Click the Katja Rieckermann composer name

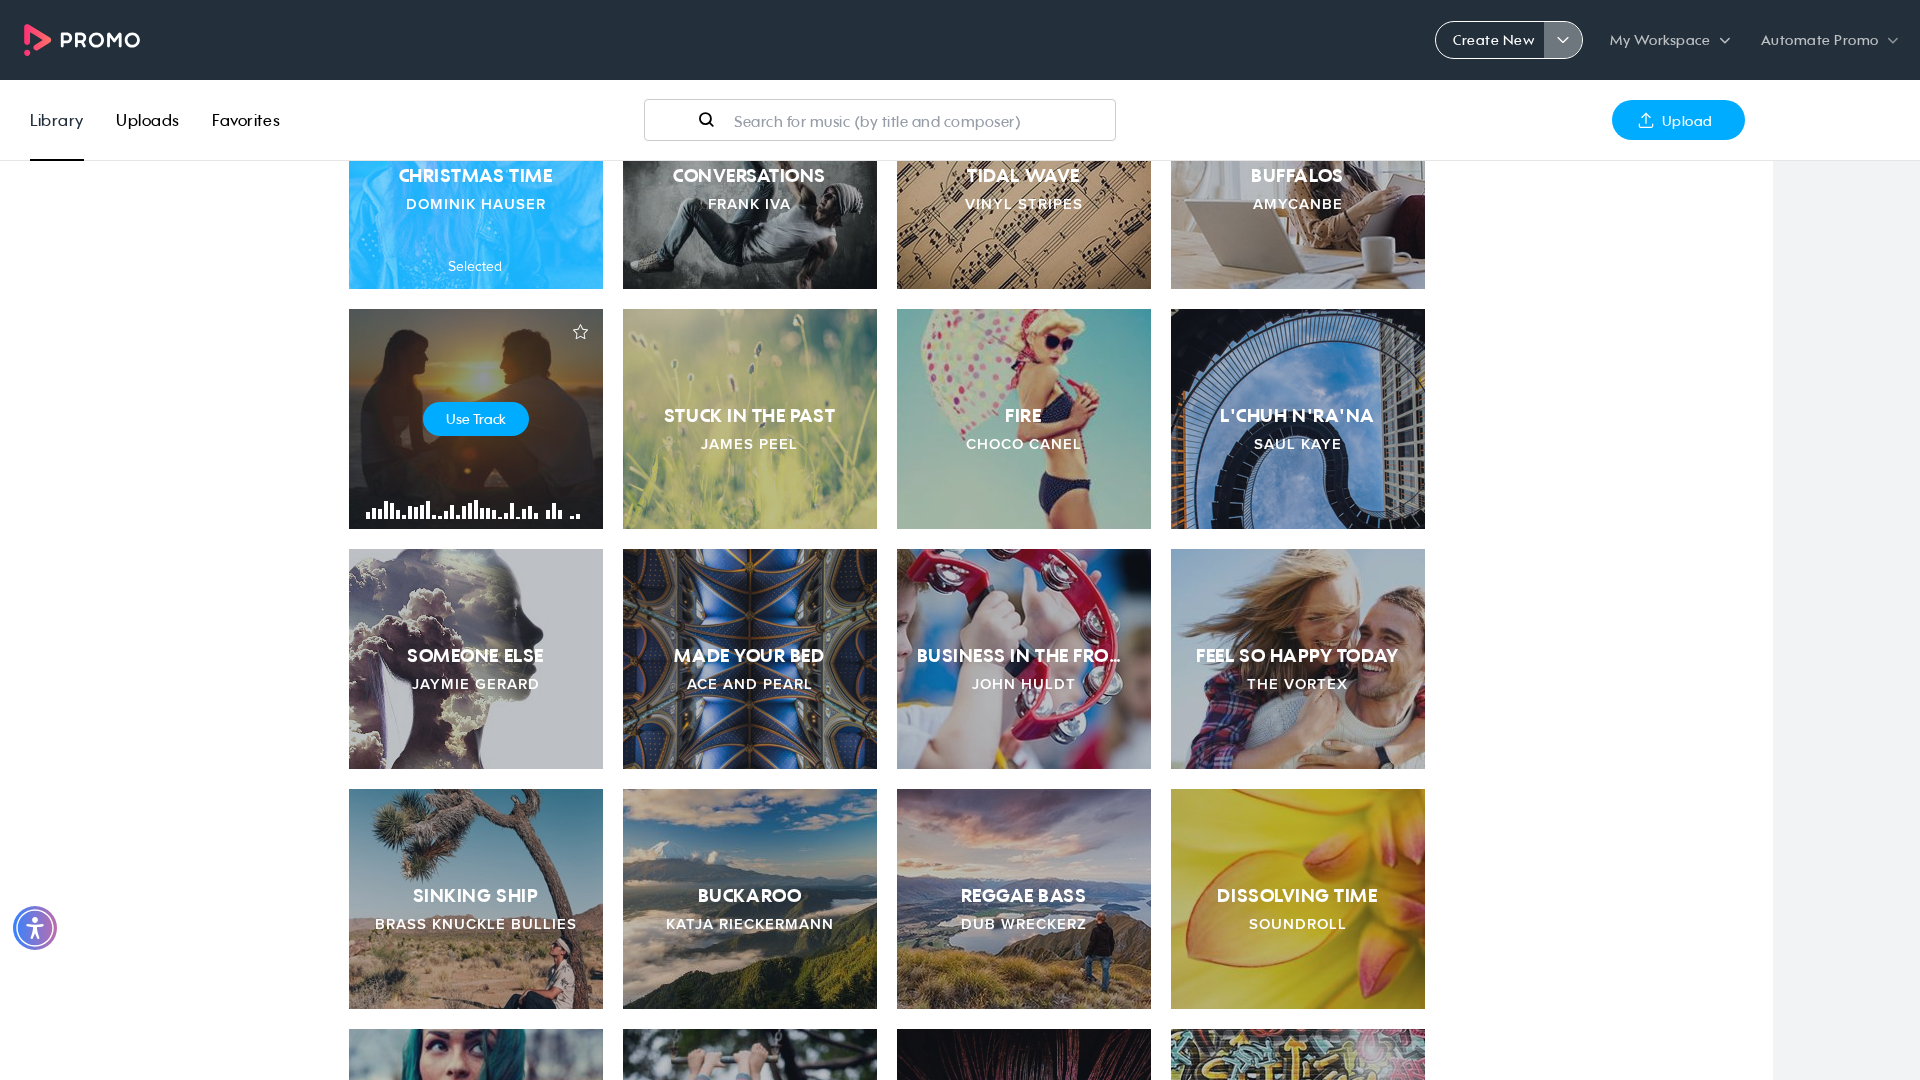(749, 924)
